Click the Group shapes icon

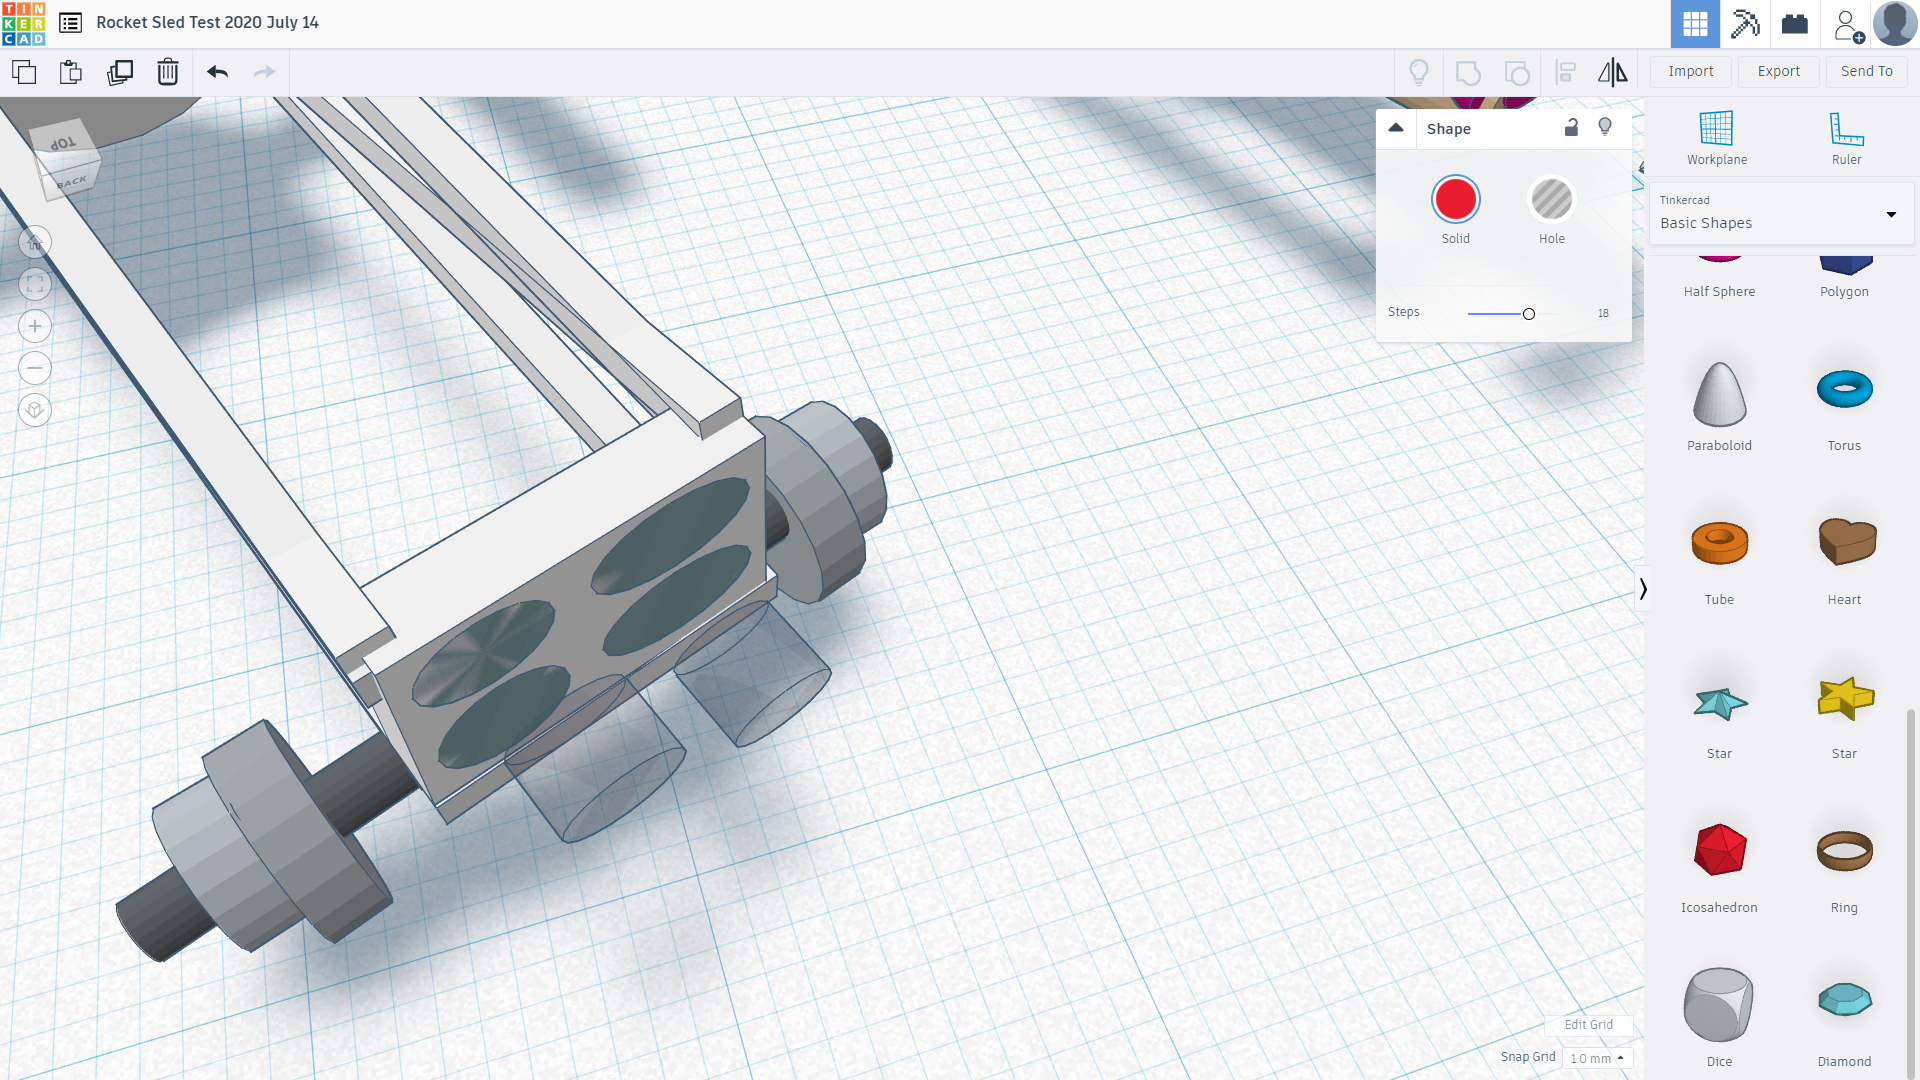[1468, 72]
